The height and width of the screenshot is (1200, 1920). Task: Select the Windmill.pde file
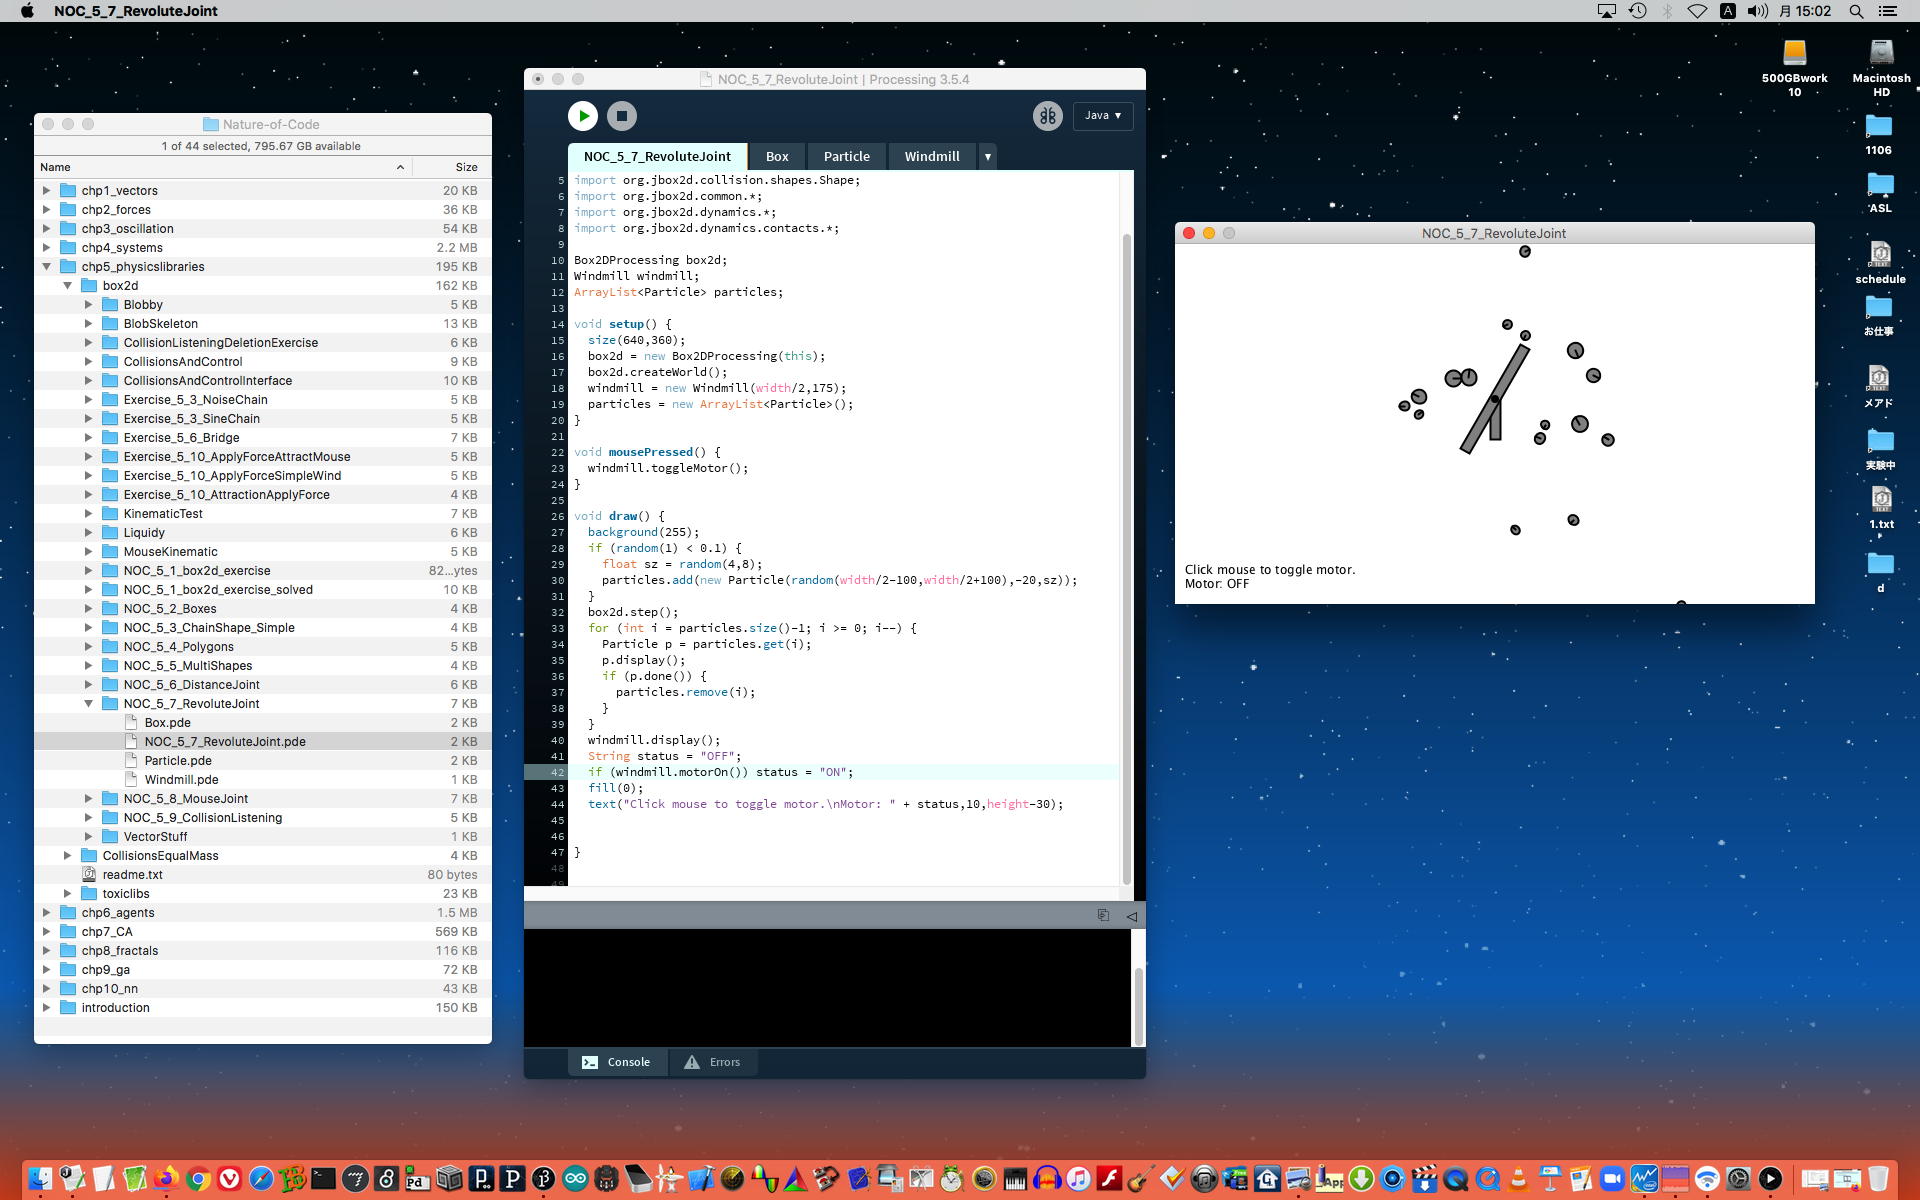point(181,780)
